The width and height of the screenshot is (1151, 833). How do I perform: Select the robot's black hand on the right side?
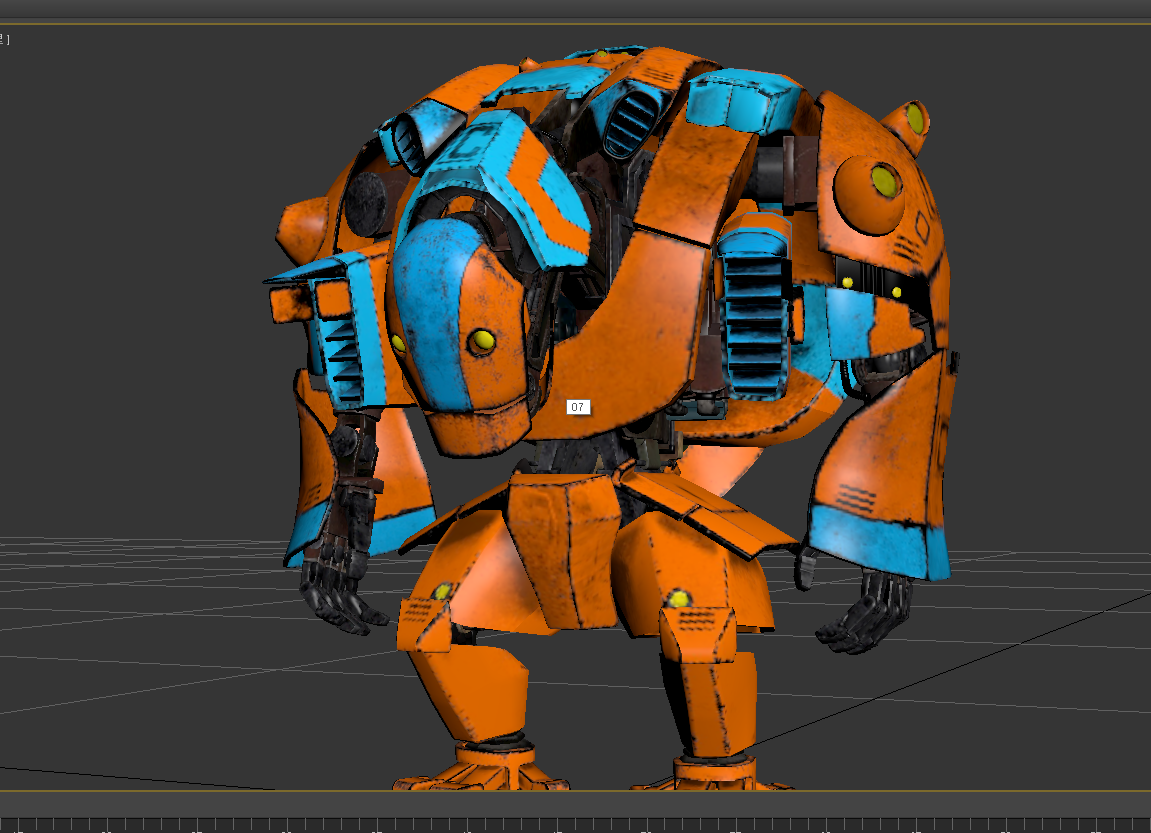pyautogui.click(x=866, y=615)
